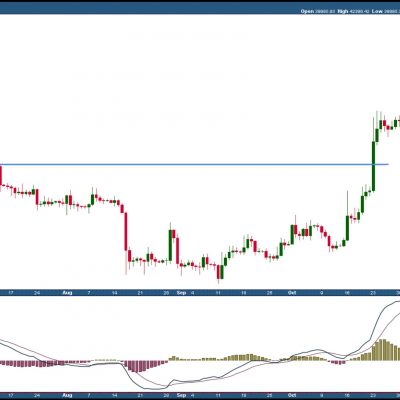Click the Low price label in header
Image resolution: width=400 pixels, height=400 pixels.
tap(377, 11)
